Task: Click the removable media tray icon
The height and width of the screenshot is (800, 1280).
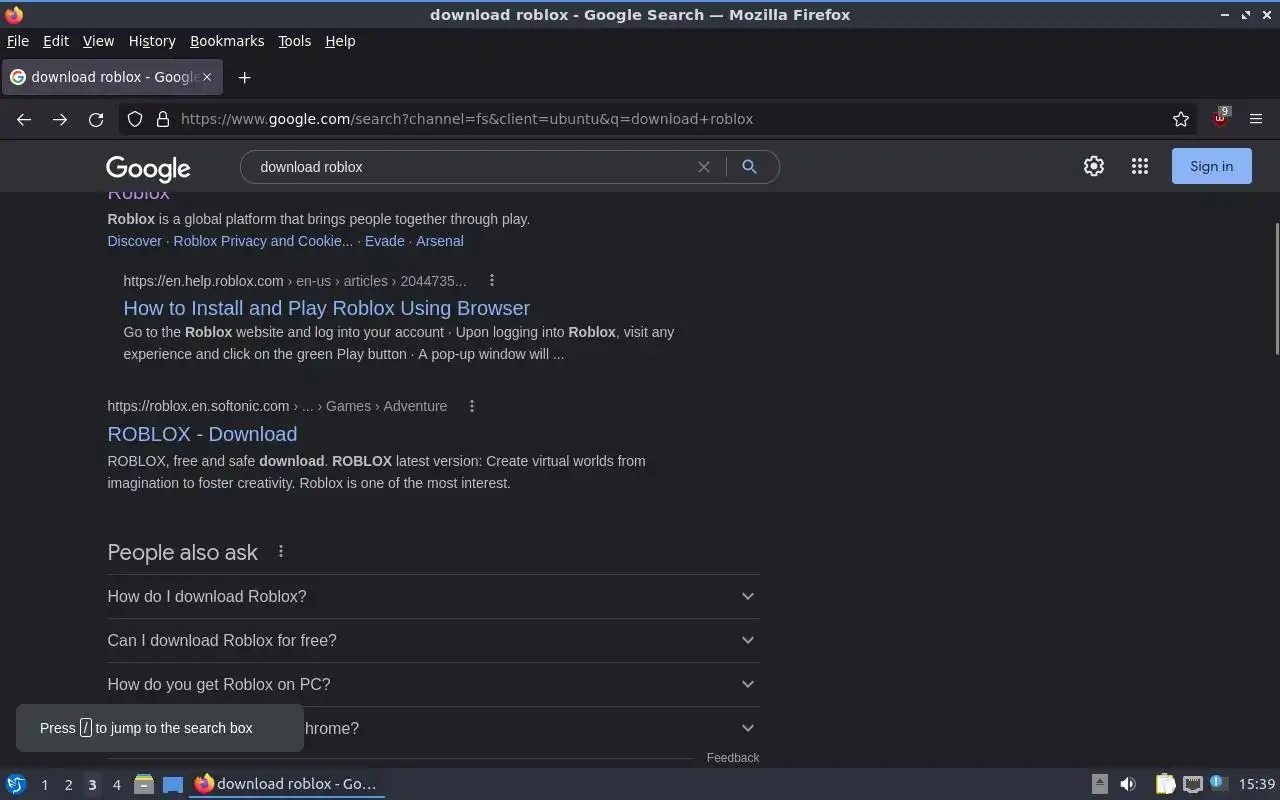Action: [1099, 784]
